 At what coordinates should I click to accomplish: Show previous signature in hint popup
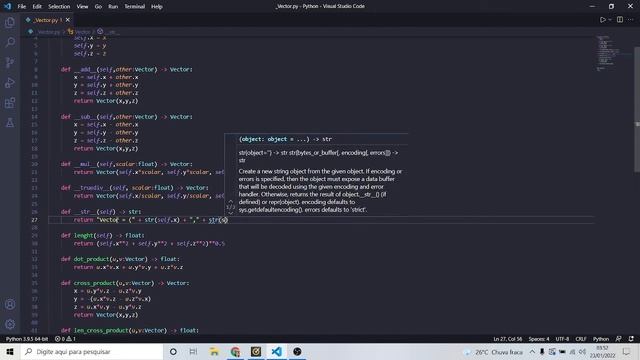(231, 201)
